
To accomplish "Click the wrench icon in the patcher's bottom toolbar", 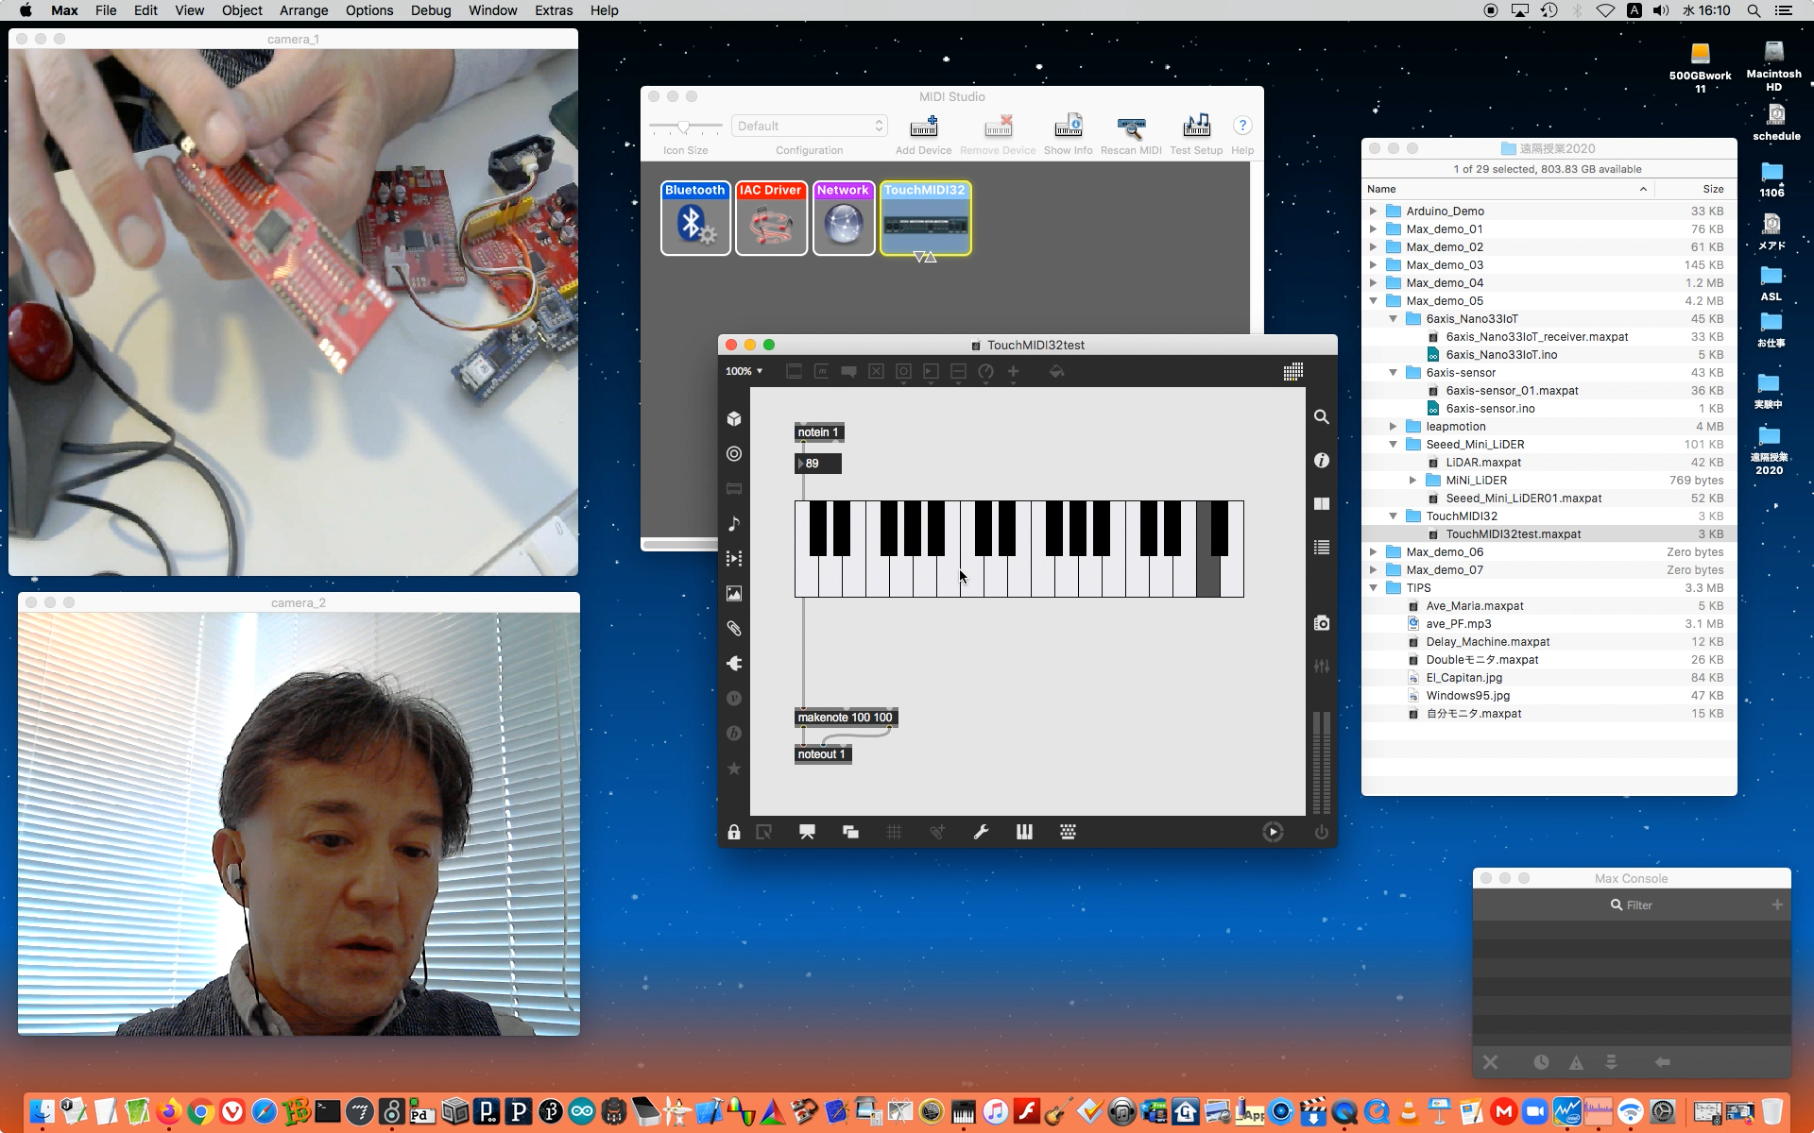I will point(981,832).
